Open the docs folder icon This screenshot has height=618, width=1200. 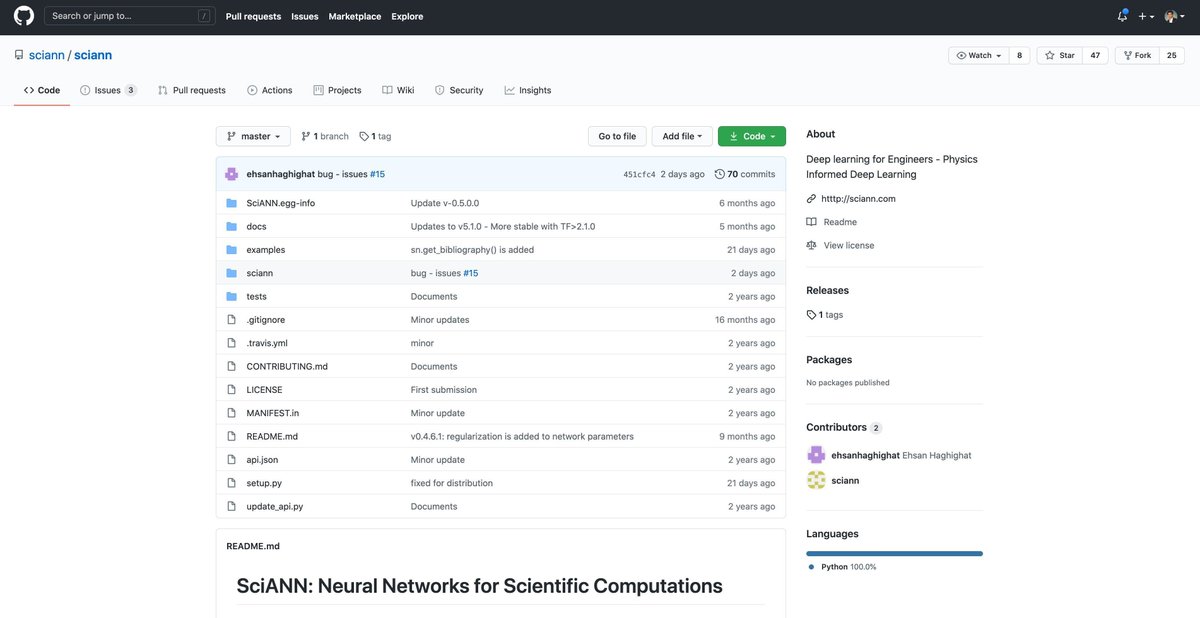coord(231,227)
